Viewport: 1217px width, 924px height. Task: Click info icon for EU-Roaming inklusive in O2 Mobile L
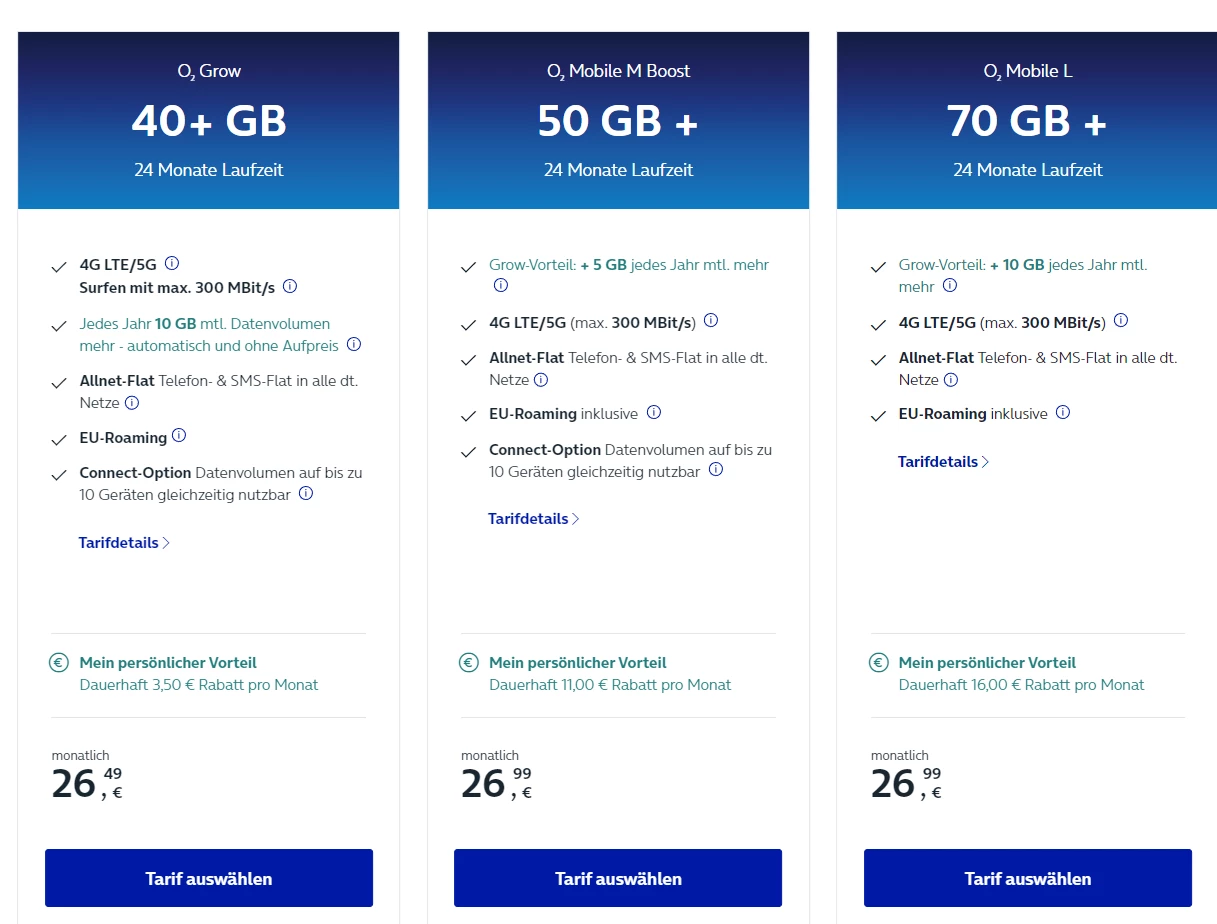[1063, 412]
